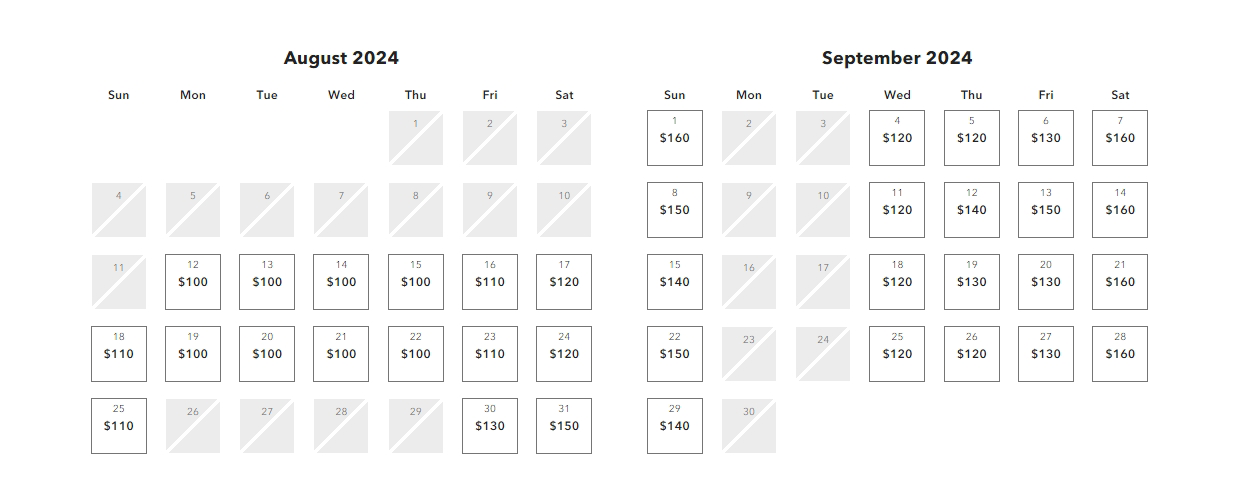The width and height of the screenshot is (1236, 502).
Task: Select September 13 priced $150
Action: click(x=1046, y=210)
